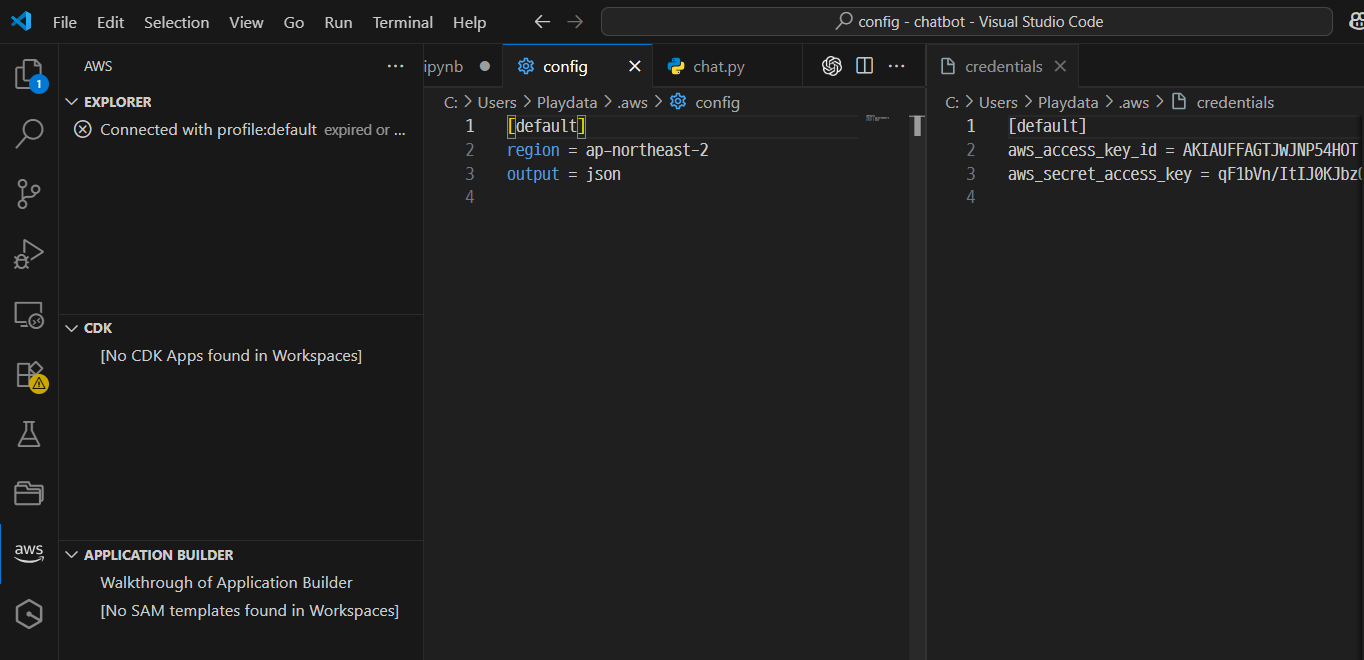Close the config tab
1364x660 pixels.
635,66
